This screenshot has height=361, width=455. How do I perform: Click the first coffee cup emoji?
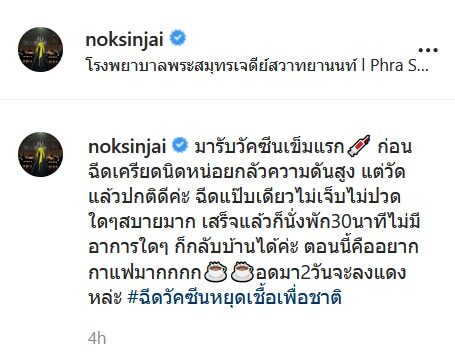coord(215,271)
